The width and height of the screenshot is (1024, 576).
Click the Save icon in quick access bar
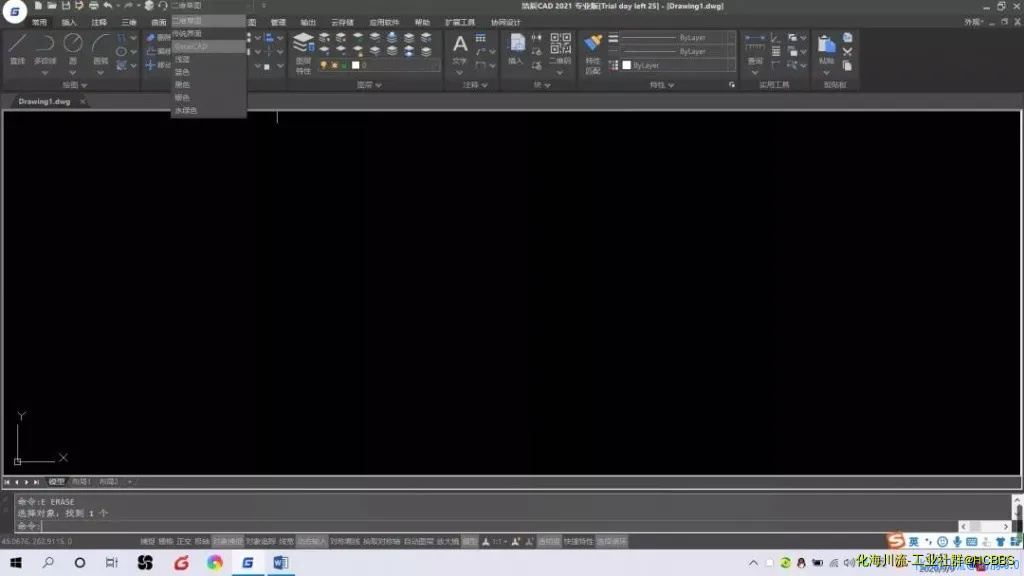pyautogui.click(x=65, y=6)
